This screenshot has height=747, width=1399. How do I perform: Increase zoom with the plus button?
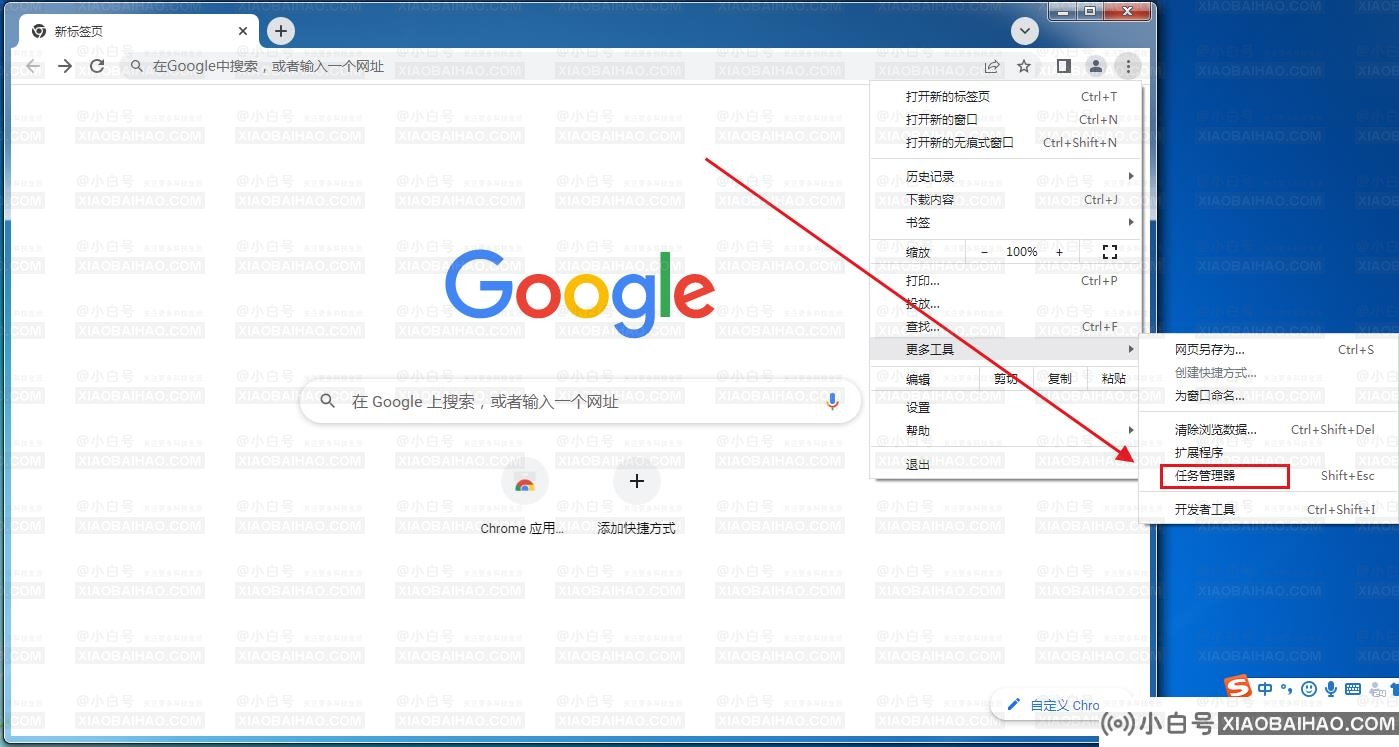tap(1060, 252)
